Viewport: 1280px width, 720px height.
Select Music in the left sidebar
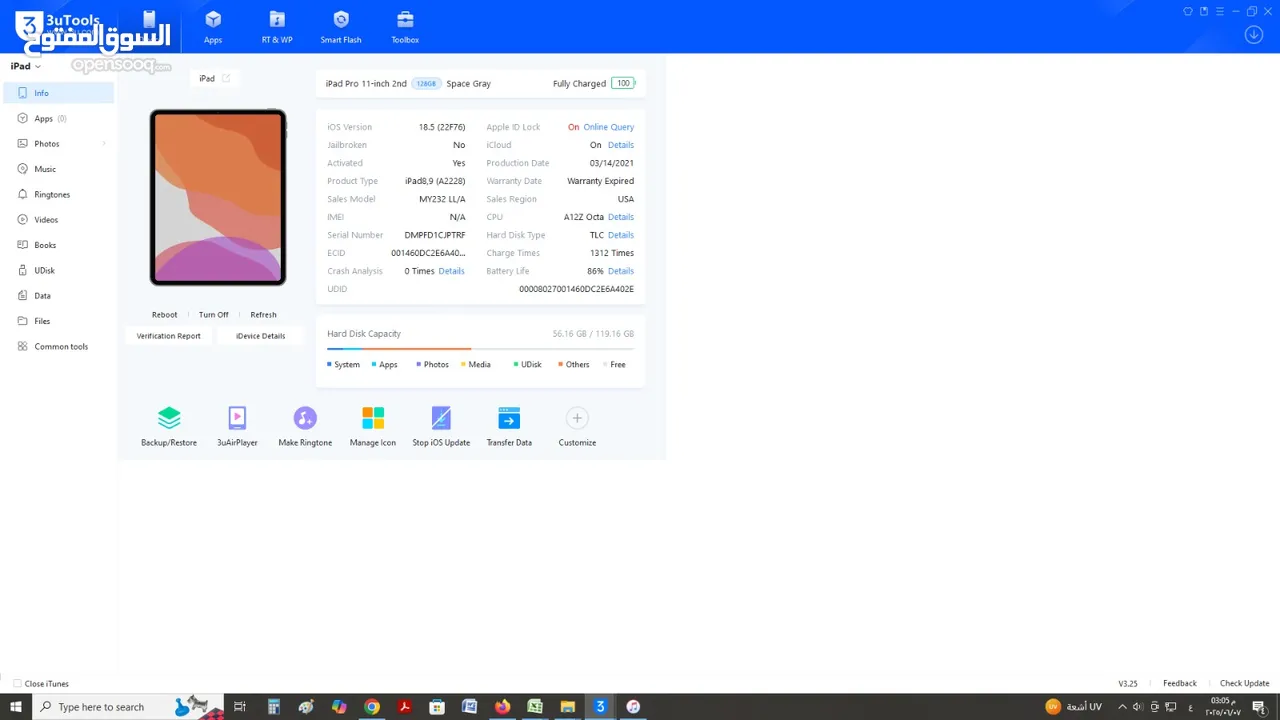[58, 169]
